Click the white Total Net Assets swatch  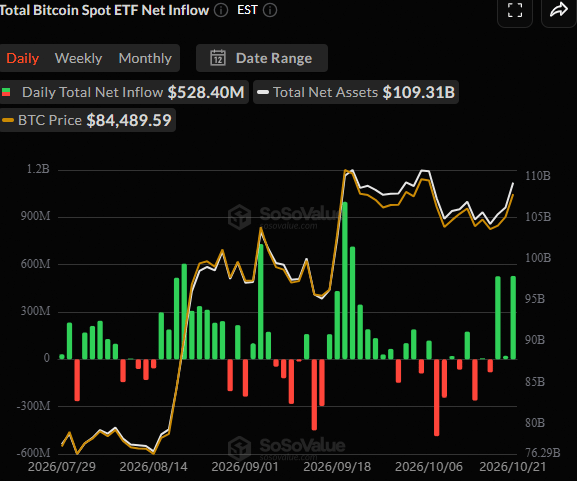(263, 92)
